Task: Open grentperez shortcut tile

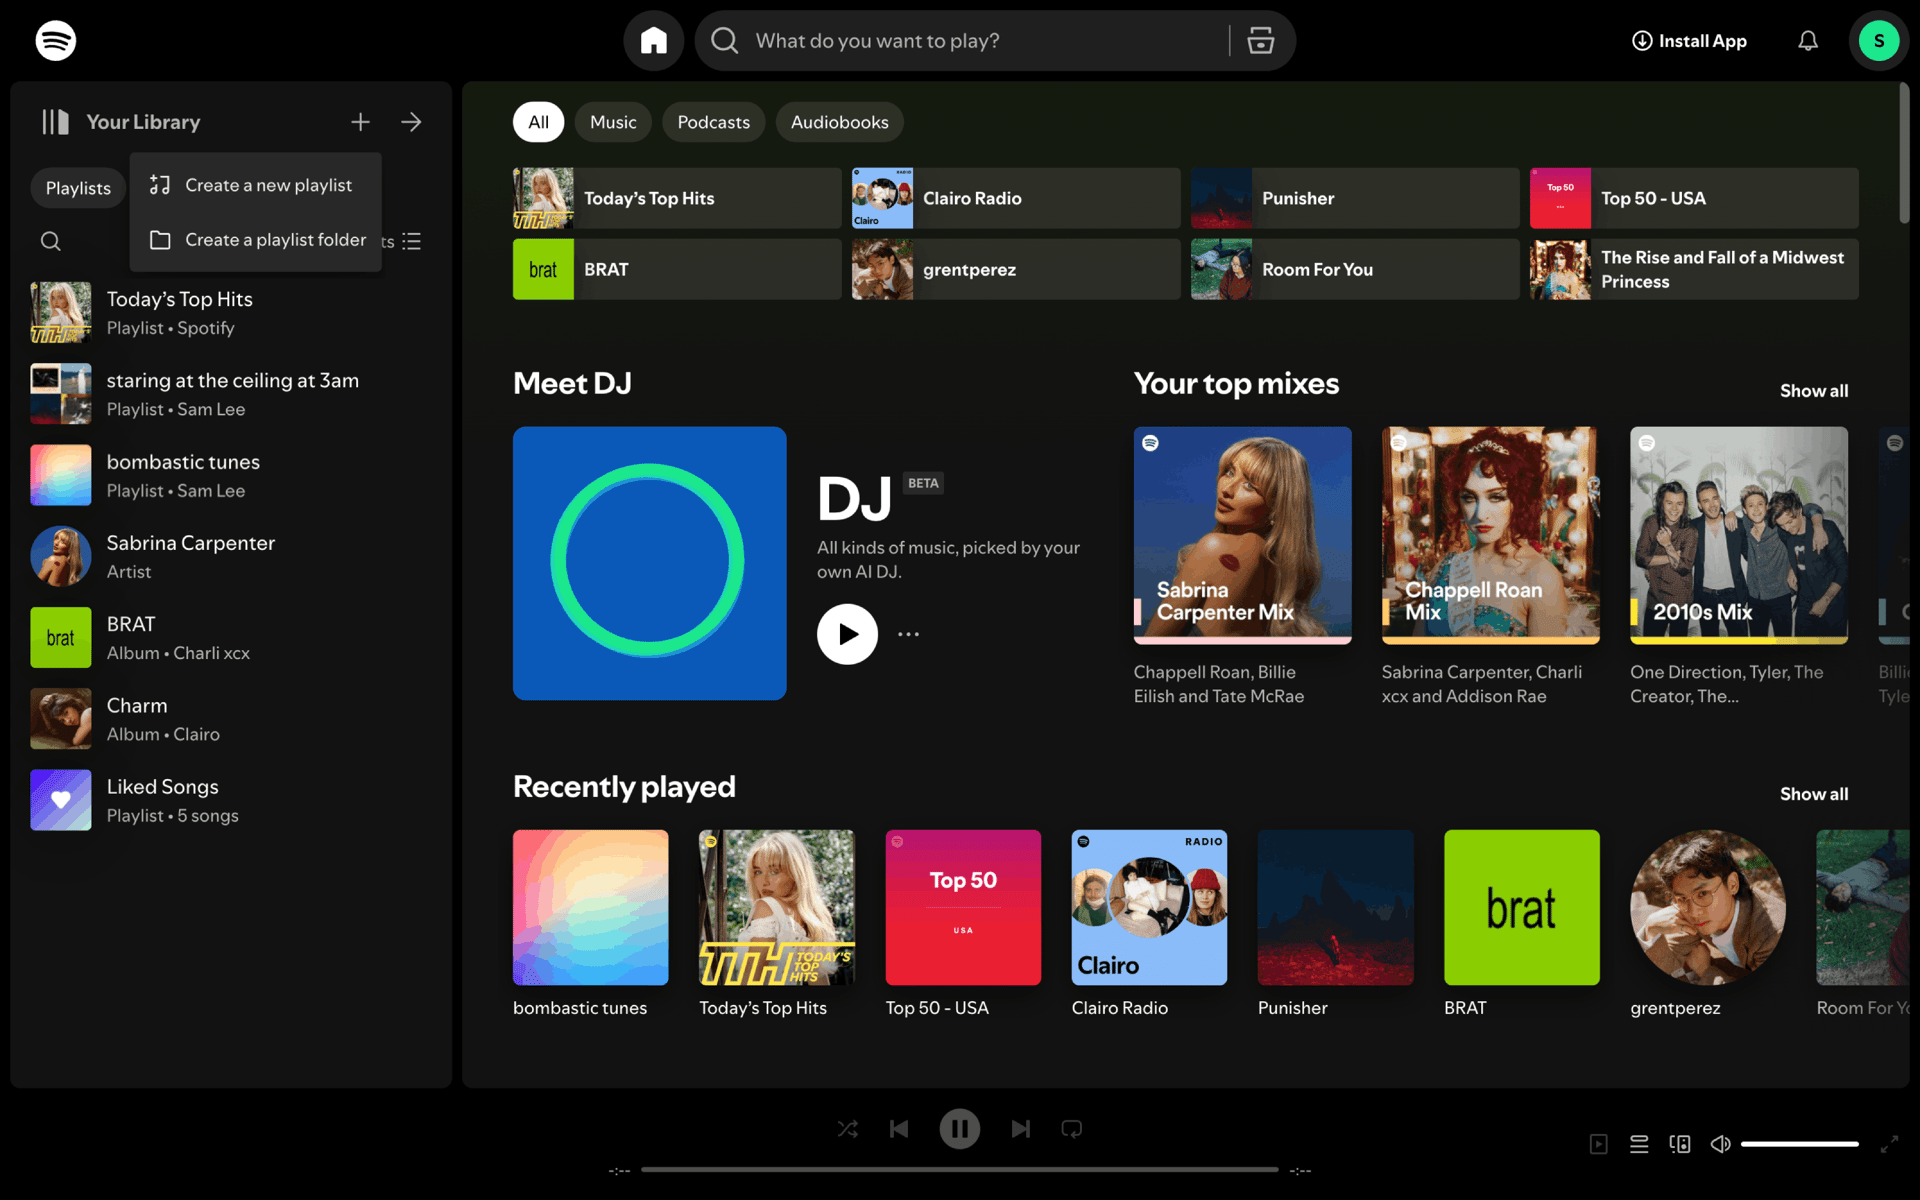Action: (x=1016, y=269)
